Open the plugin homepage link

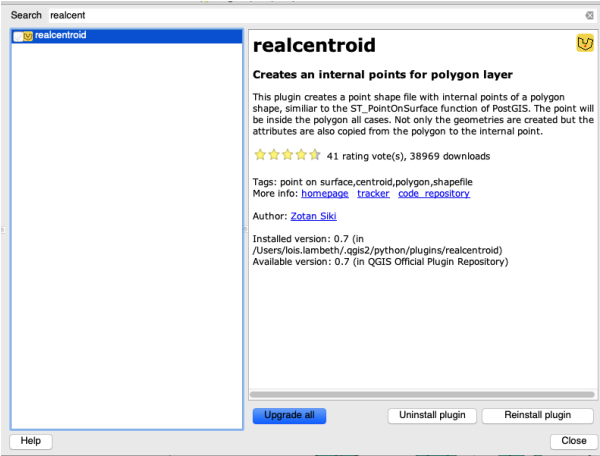324,194
